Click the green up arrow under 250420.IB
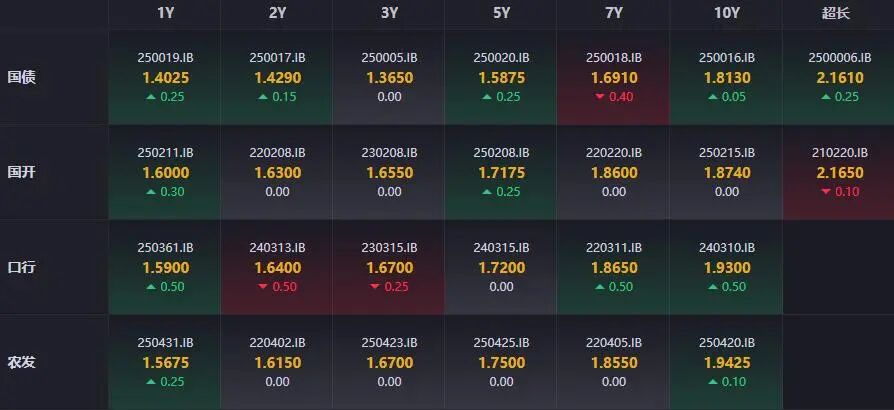This screenshot has height=410, width=894. 713,382
